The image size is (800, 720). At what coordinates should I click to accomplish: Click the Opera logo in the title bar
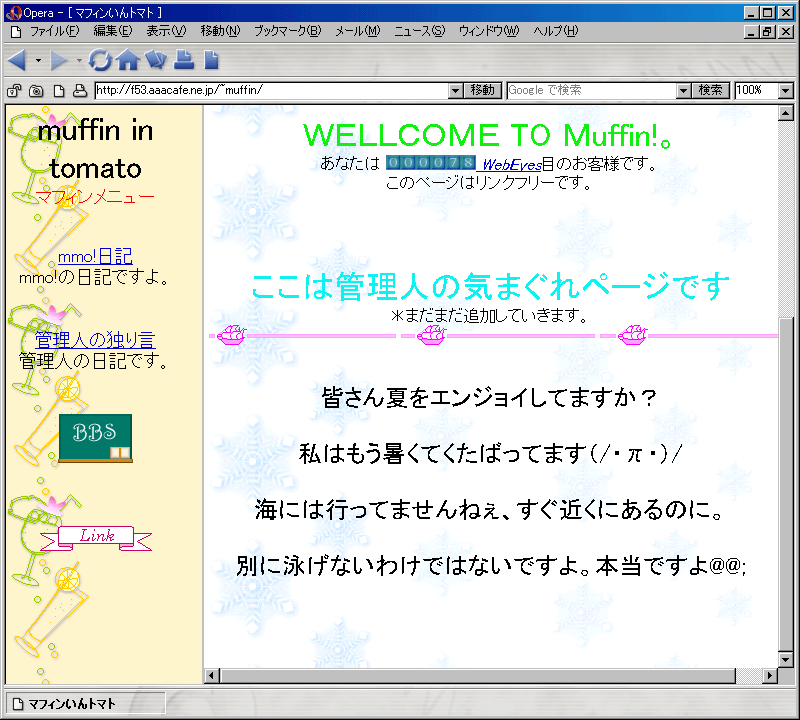click(x=14, y=13)
